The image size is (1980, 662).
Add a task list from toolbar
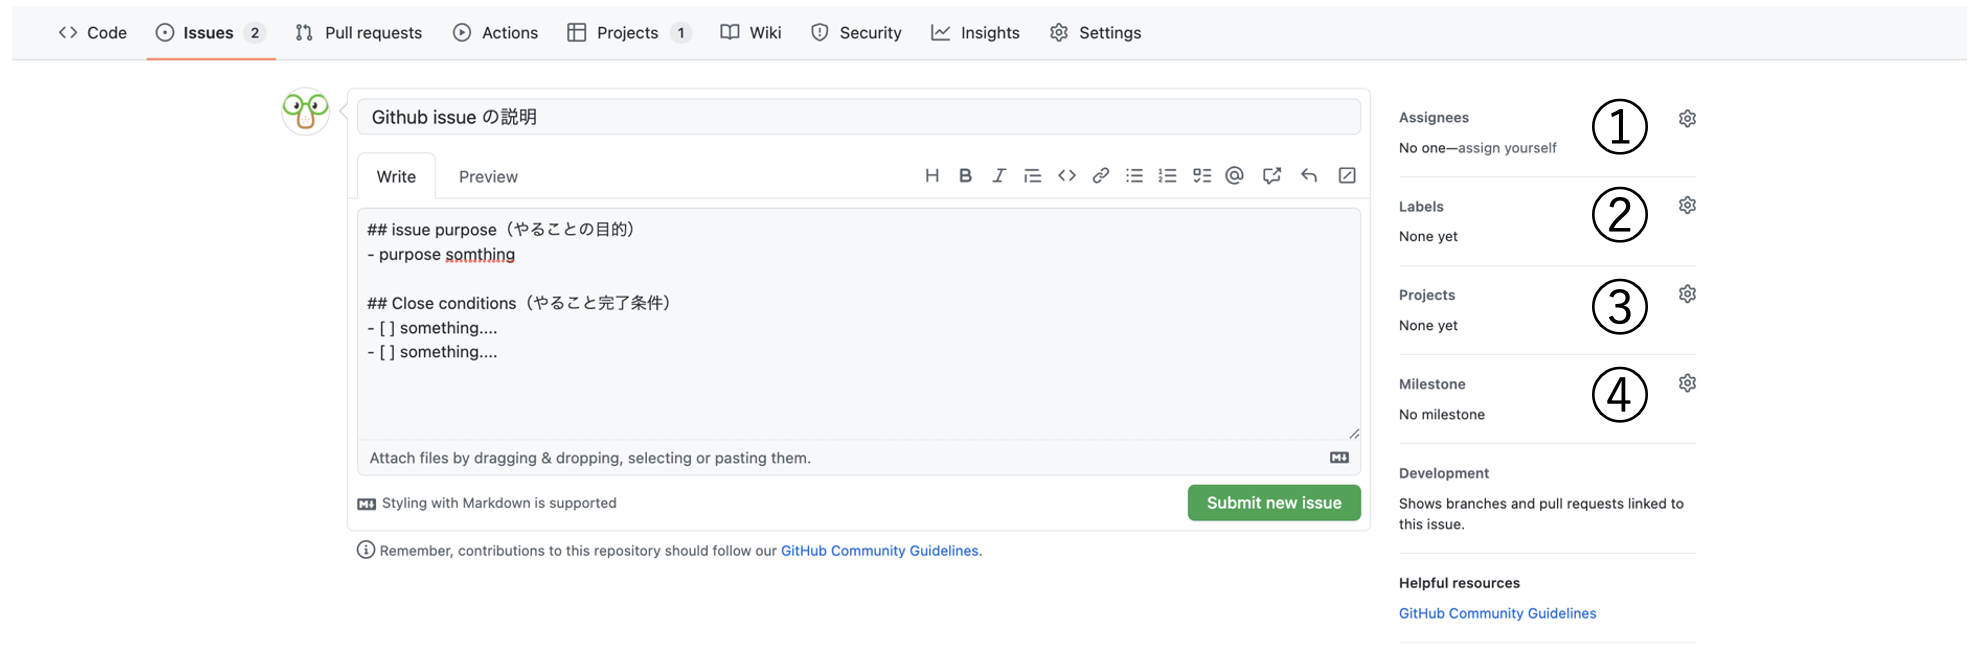pos(1201,176)
